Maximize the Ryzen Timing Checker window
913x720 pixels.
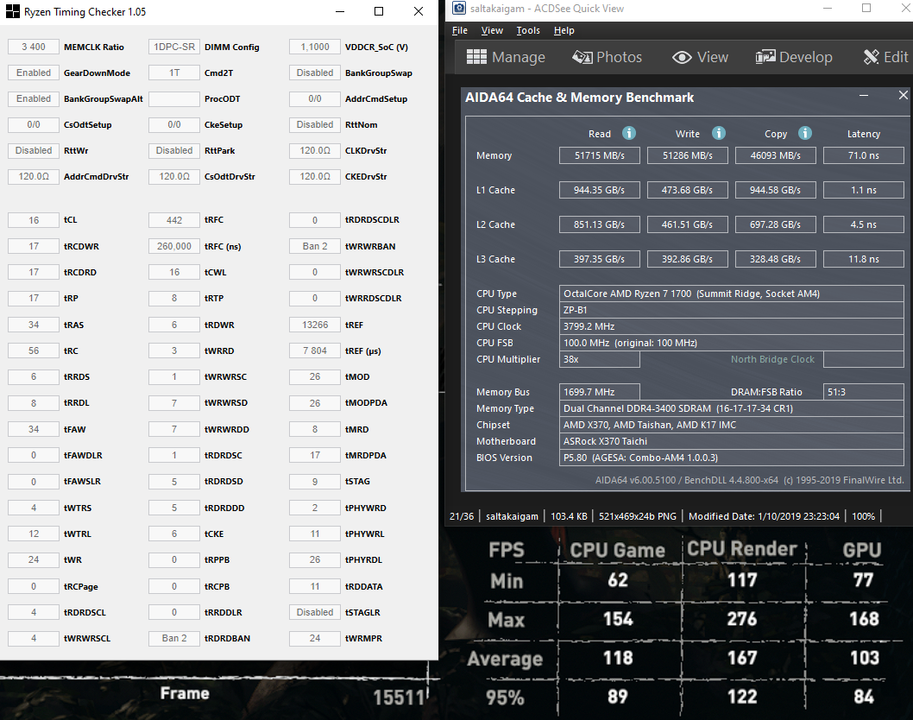click(378, 12)
